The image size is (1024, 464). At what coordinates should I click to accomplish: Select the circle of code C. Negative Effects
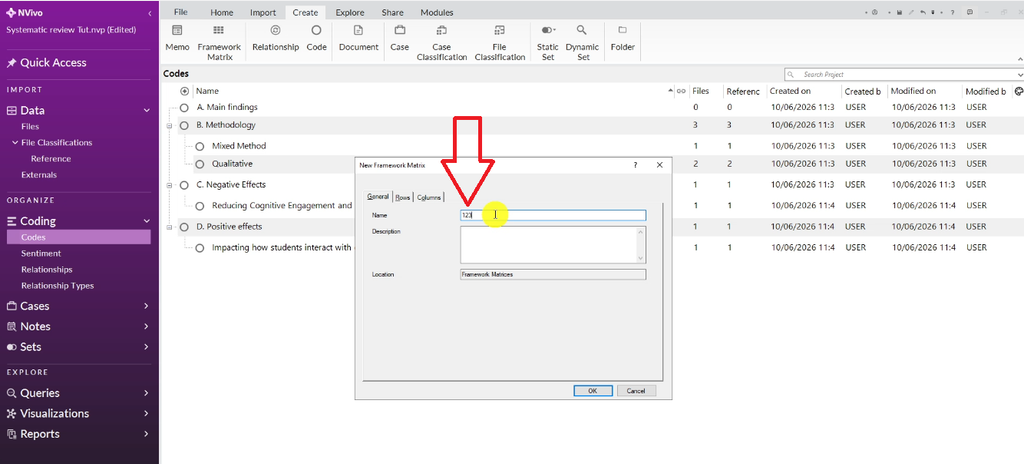[184, 185]
